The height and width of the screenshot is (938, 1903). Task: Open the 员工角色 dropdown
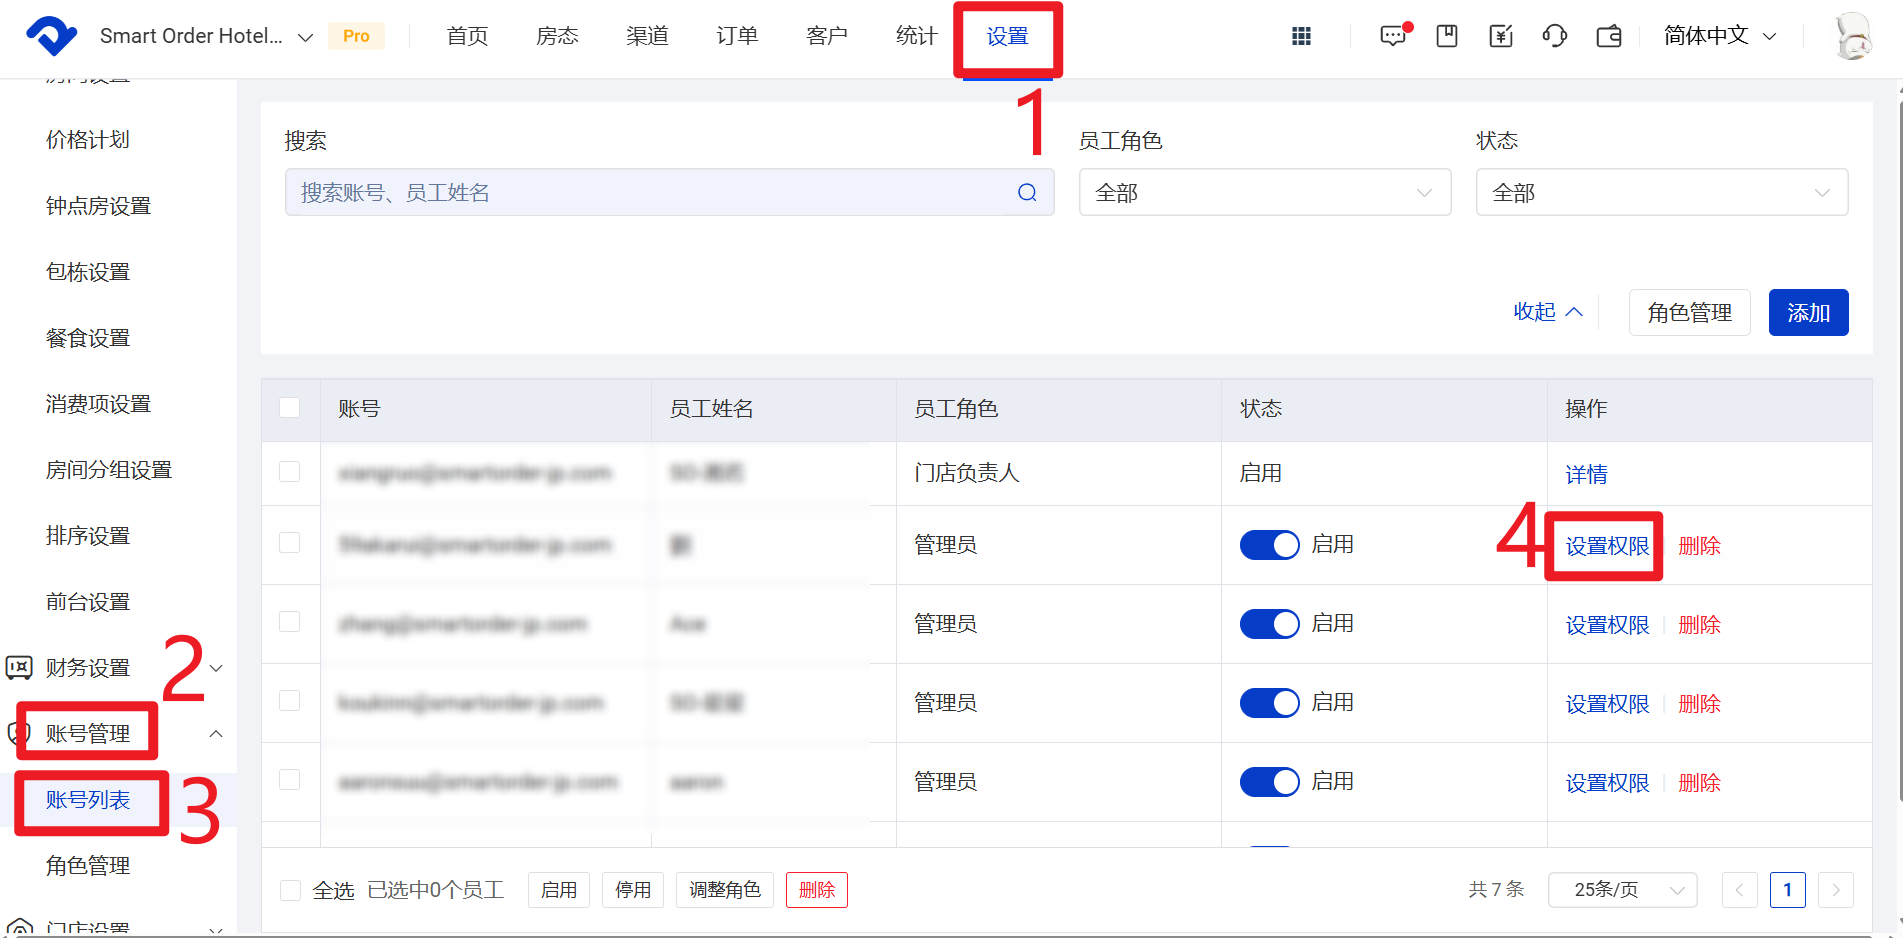tap(1264, 193)
